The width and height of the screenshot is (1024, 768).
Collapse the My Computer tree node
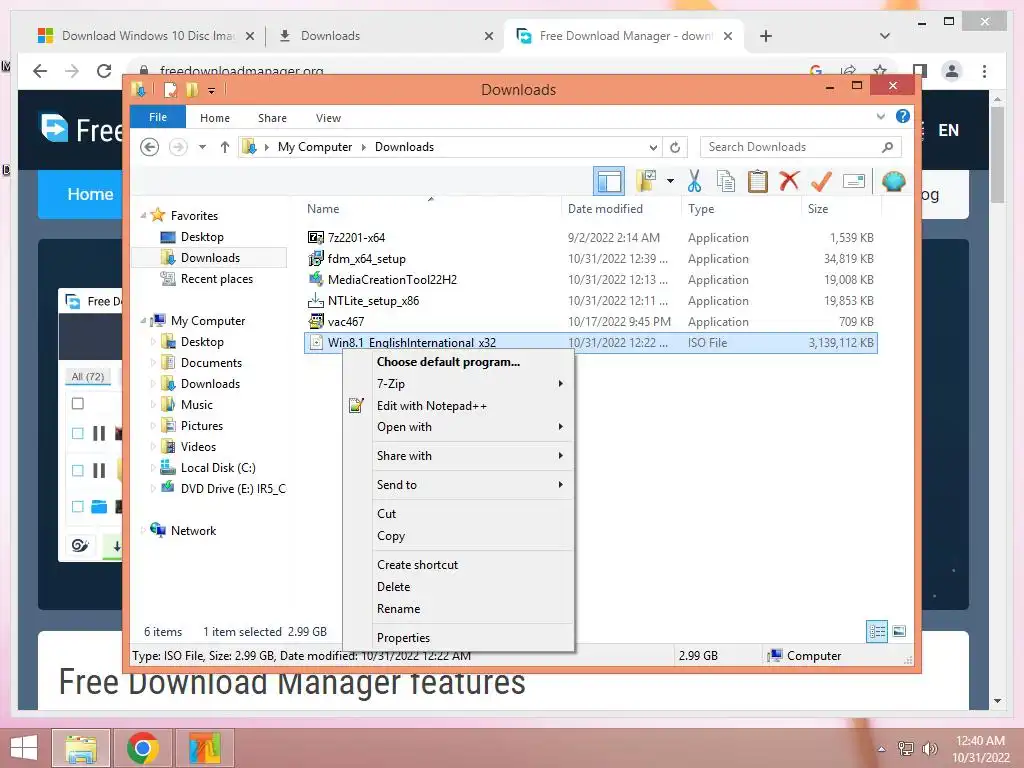tap(143, 320)
